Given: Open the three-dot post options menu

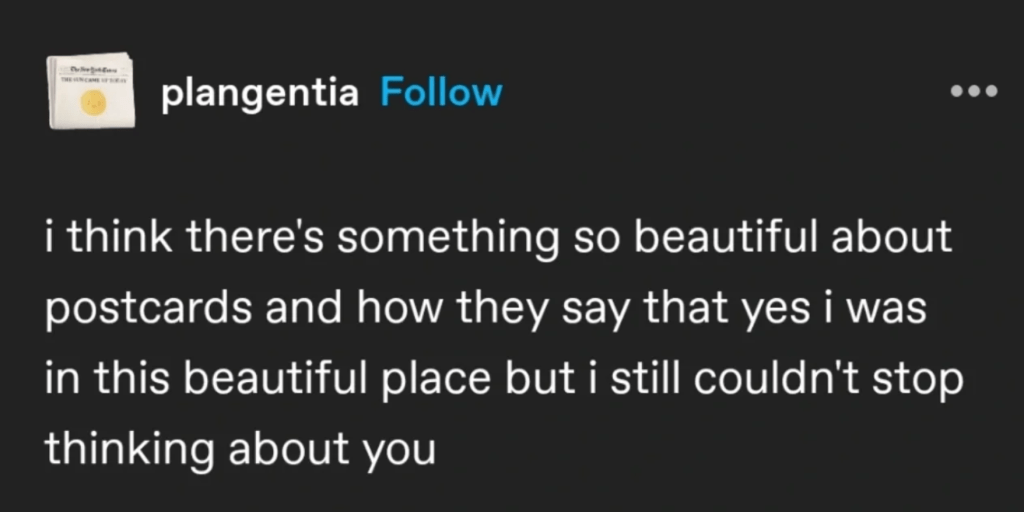Looking at the screenshot, I should (x=973, y=92).
